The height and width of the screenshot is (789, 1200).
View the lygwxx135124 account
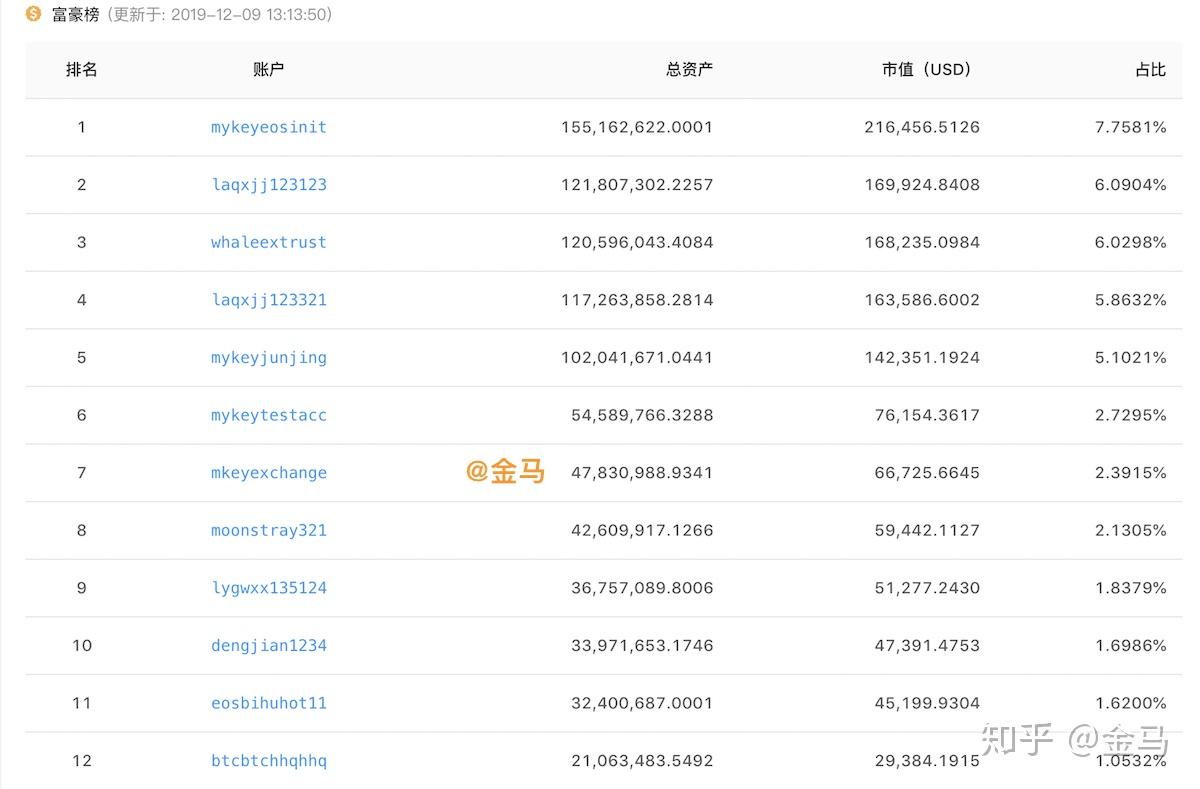(268, 588)
